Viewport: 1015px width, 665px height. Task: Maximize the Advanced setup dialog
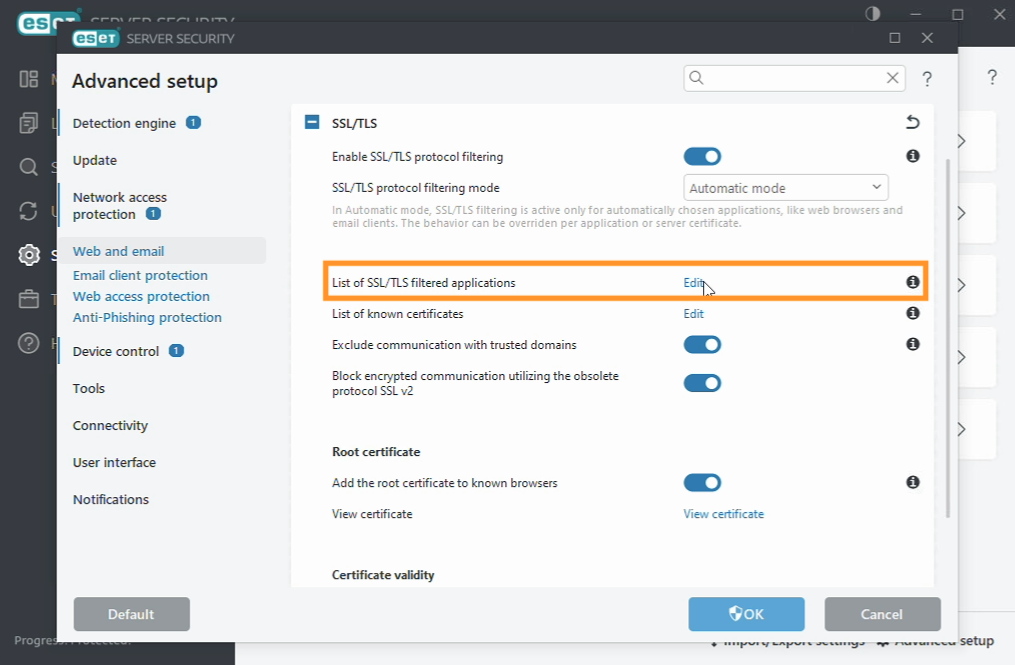click(x=895, y=38)
